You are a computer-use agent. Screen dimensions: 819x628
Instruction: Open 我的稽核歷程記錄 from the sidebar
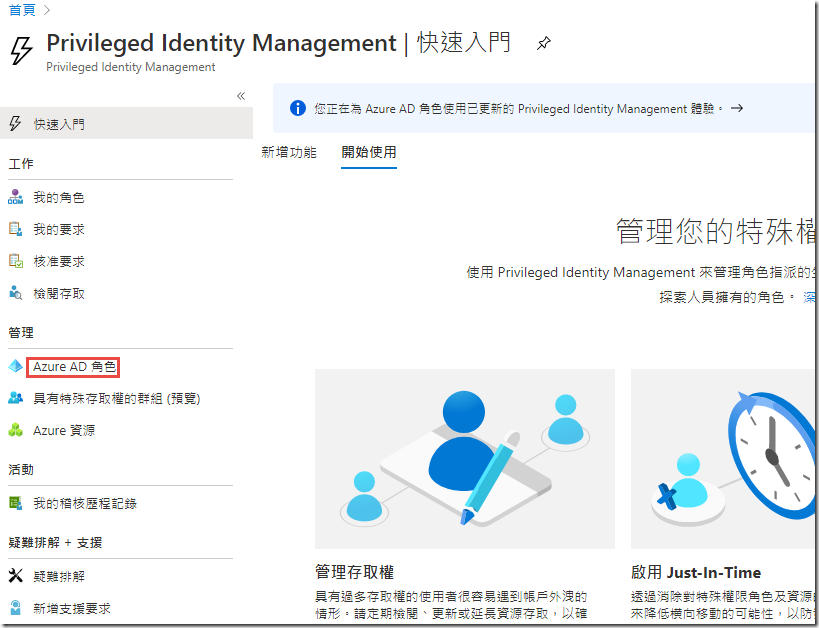[x=85, y=504]
